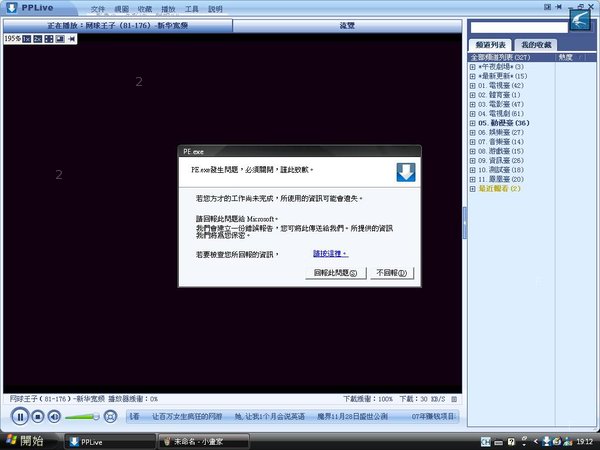The height and width of the screenshot is (450, 600).
Task: Open the 說明 menu
Action: pyautogui.click(x=215, y=9)
